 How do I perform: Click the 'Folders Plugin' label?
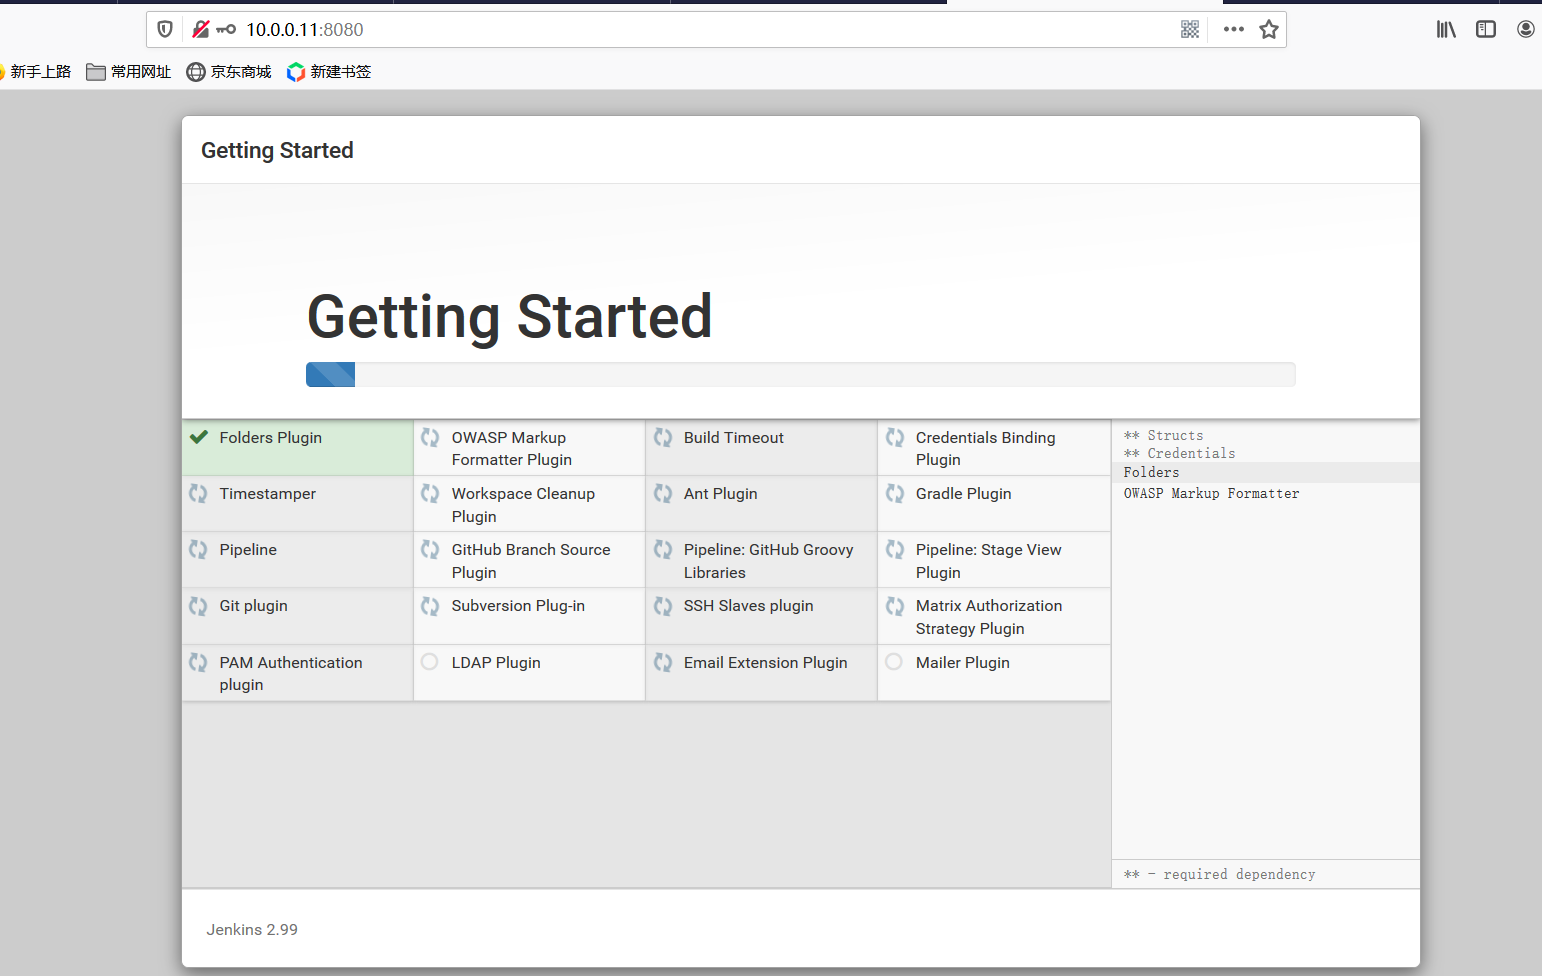coord(271,438)
